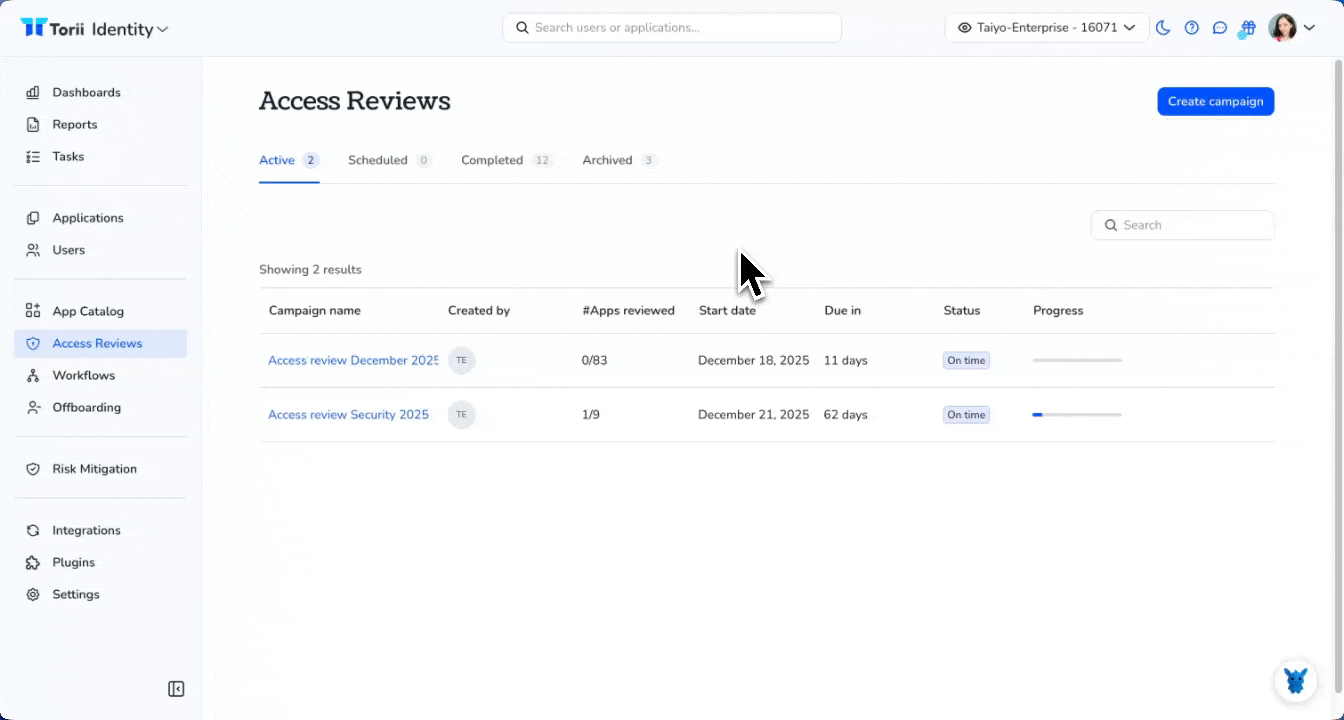
Task: Open the Tasks list icon
Action: point(33,157)
